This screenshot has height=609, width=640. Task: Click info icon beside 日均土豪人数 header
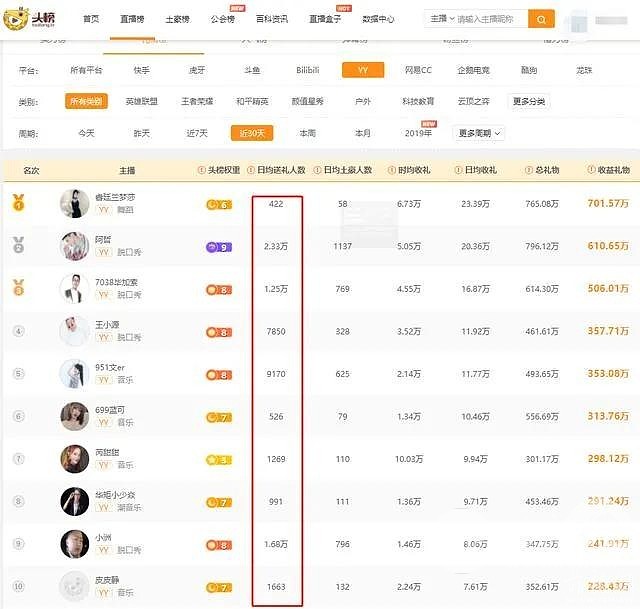click(317, 170)
